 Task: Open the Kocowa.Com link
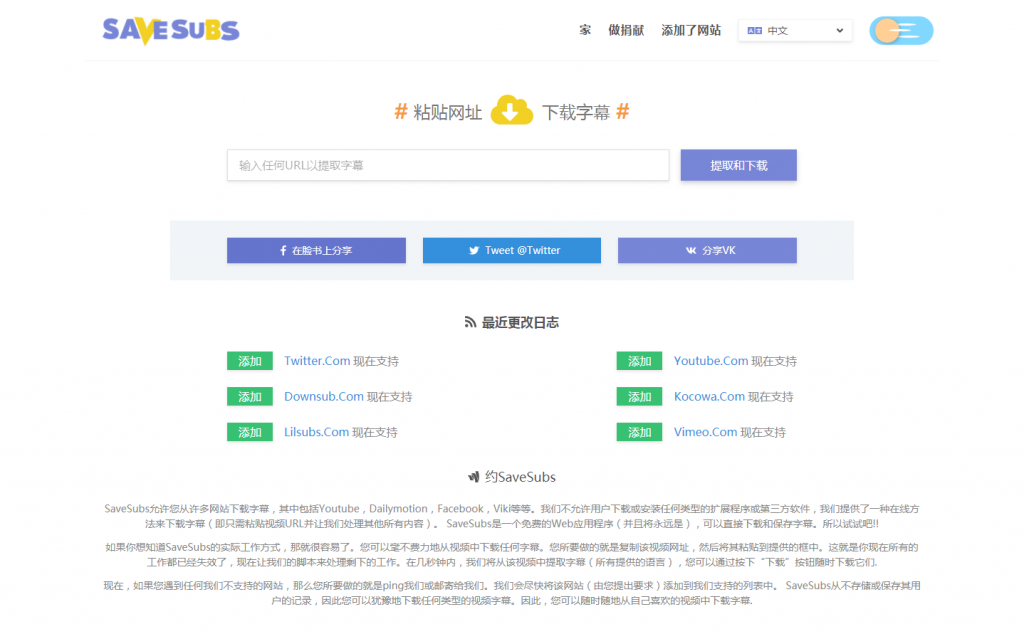pyautogui.click(x=709, y=396)
